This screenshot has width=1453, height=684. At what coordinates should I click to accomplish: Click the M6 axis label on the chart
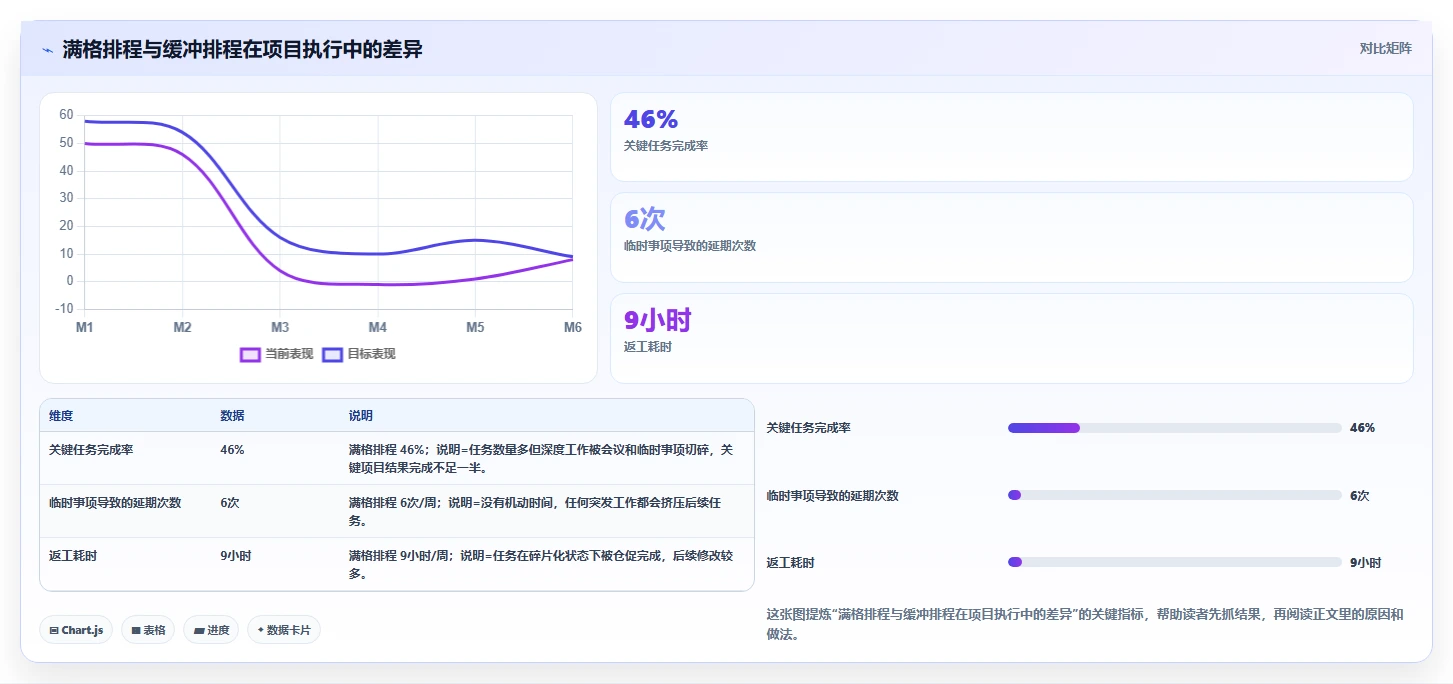pos(572,328)
